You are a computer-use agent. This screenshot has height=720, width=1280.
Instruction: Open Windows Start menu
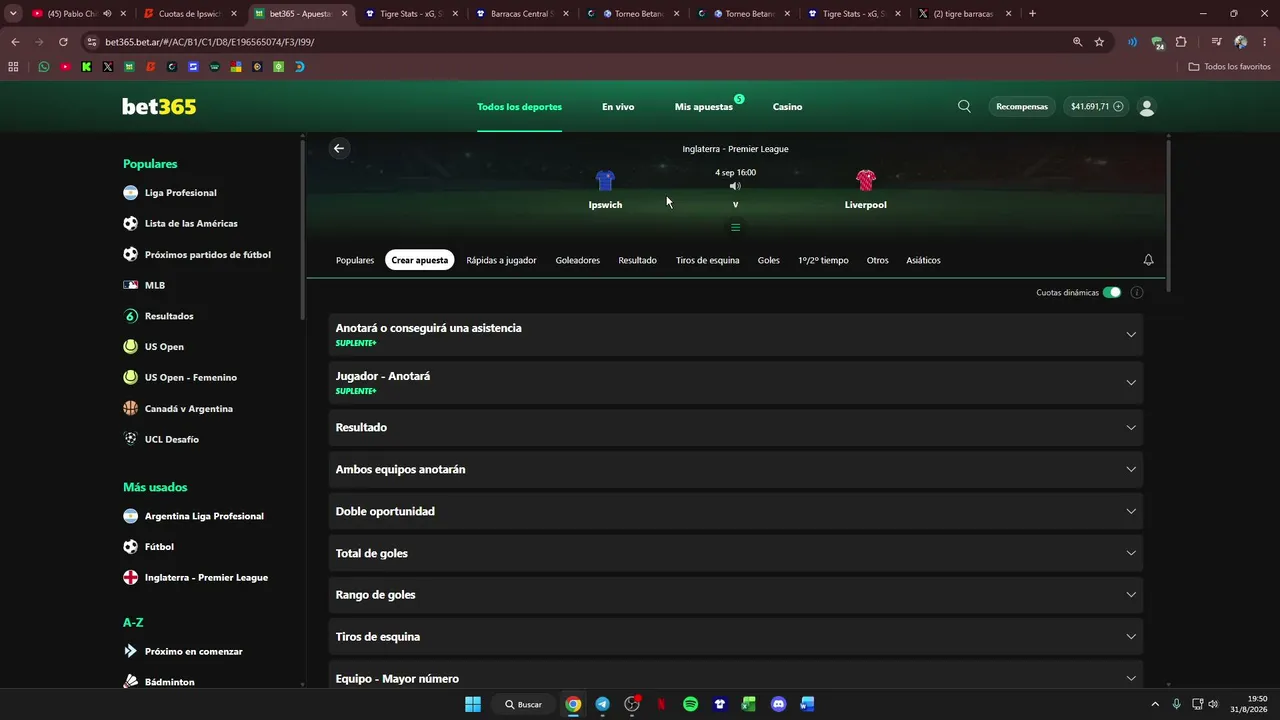[473, 704]
